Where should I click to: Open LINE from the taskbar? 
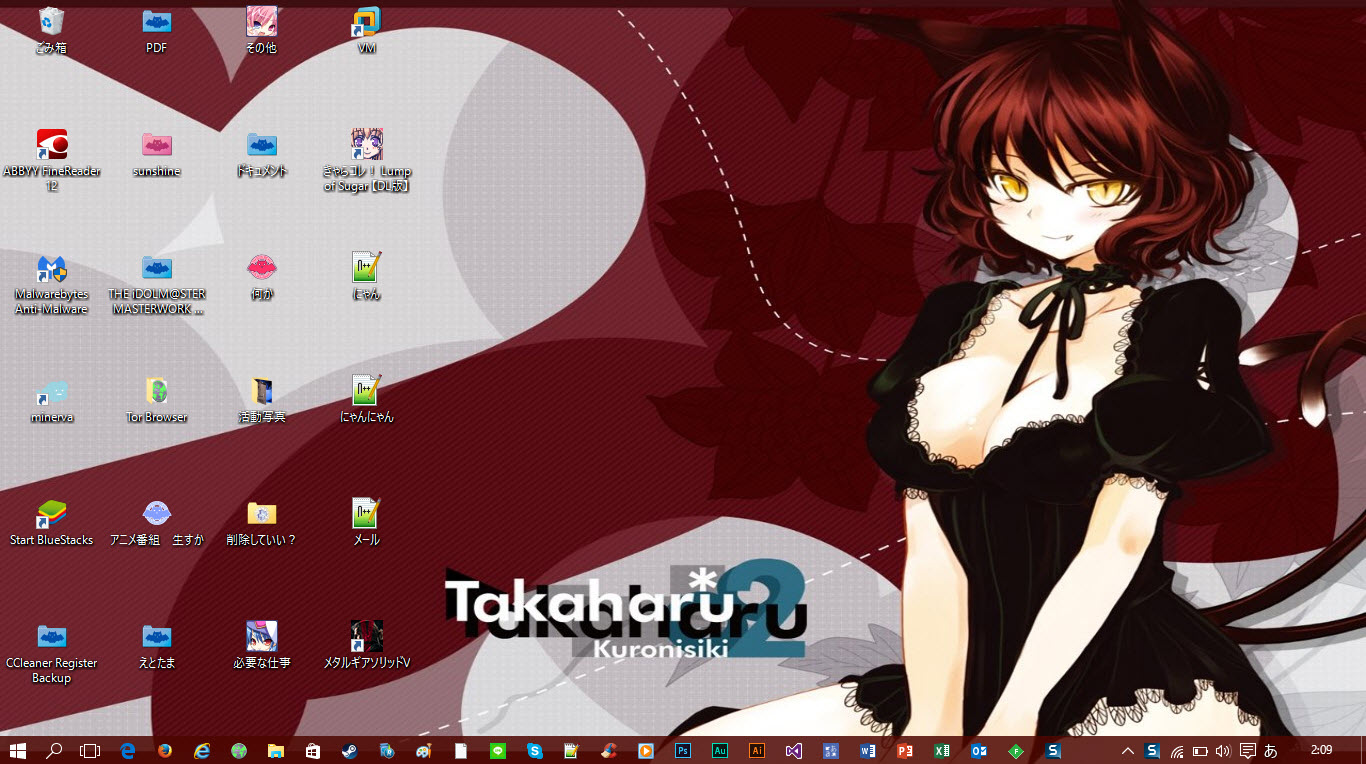[498, 750]
